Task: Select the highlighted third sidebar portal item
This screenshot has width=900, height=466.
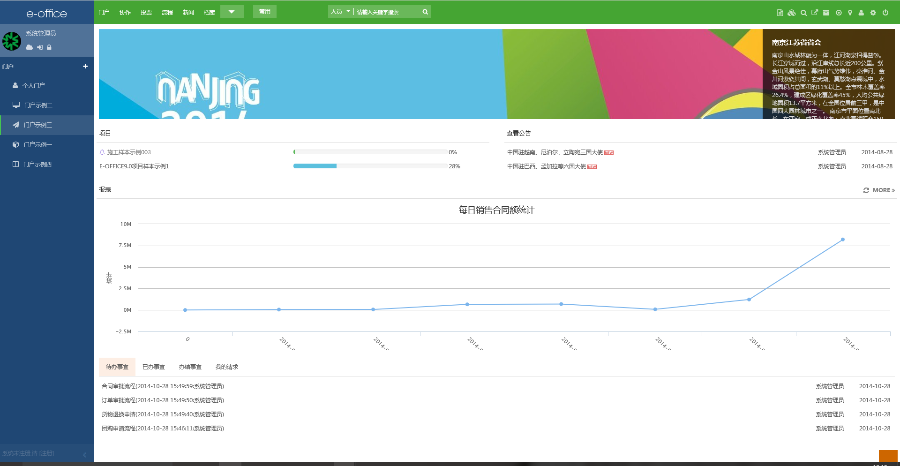Action: (x=47, y=125)
